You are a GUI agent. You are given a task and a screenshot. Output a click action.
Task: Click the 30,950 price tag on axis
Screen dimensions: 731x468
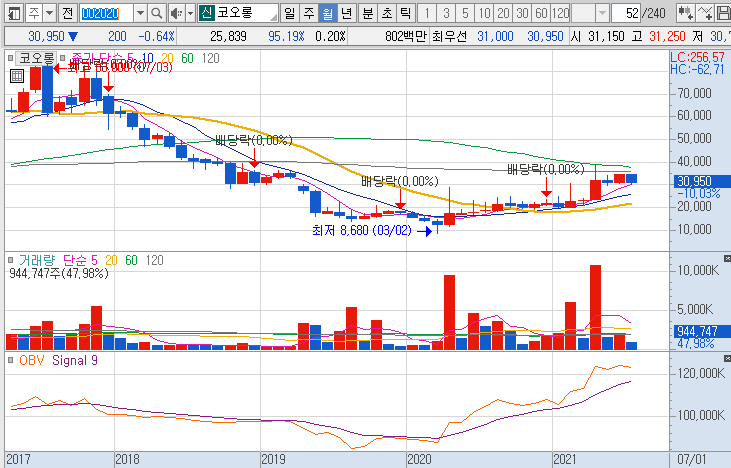click(x=702, y=181)
